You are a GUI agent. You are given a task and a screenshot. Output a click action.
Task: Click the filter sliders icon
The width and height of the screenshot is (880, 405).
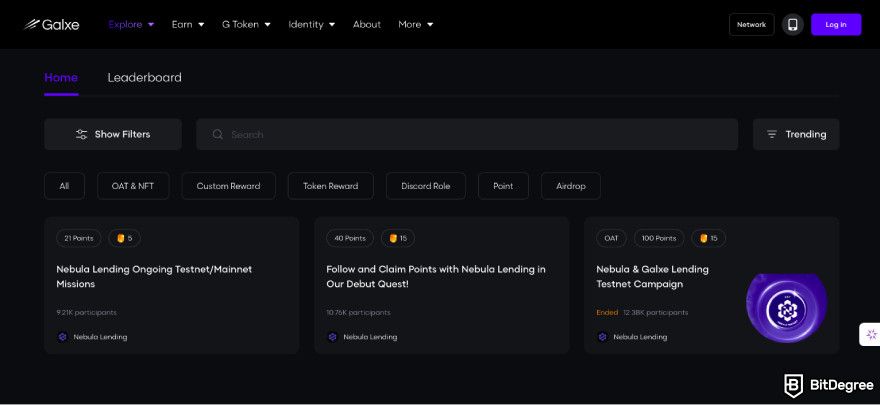[x=81, y=135]
